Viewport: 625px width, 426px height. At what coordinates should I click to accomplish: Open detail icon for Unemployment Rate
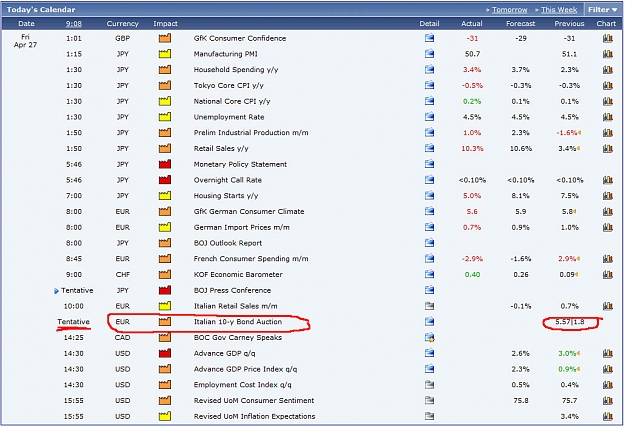coord(429,117)
